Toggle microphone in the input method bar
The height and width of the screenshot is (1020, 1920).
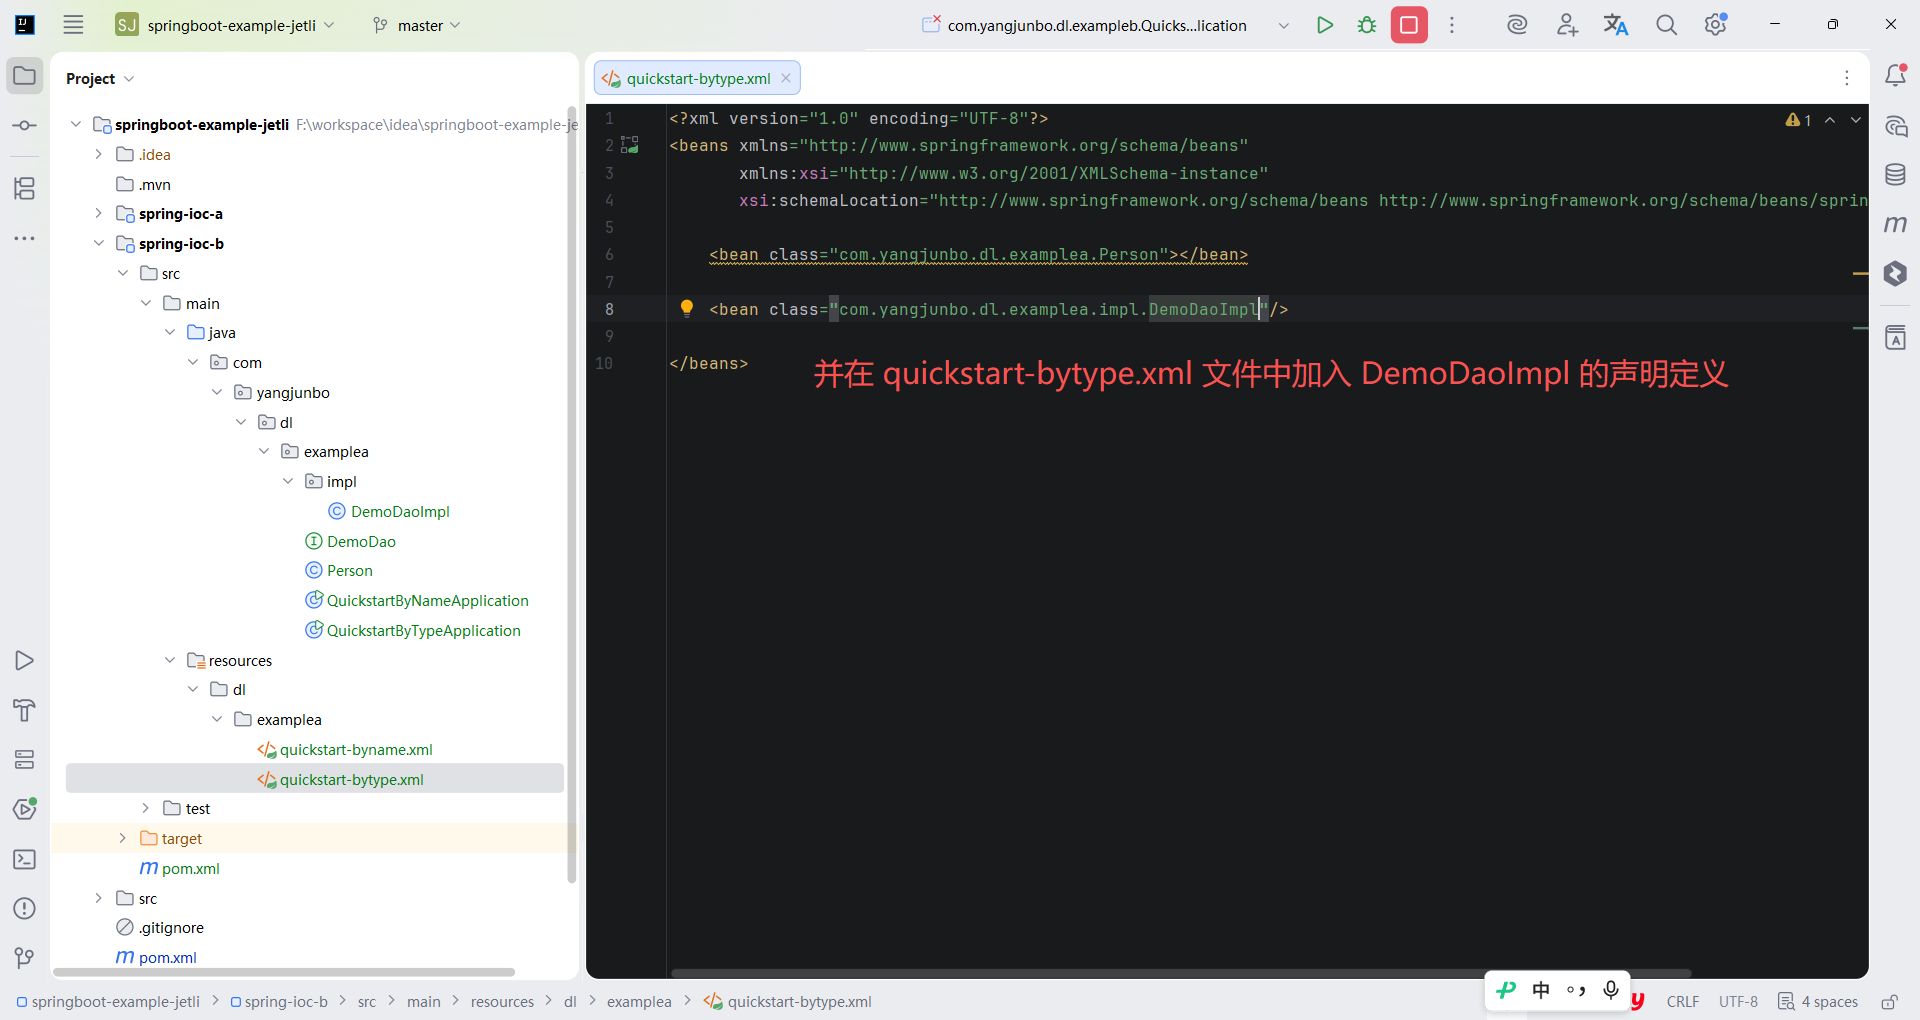(x=1610, y=990)
